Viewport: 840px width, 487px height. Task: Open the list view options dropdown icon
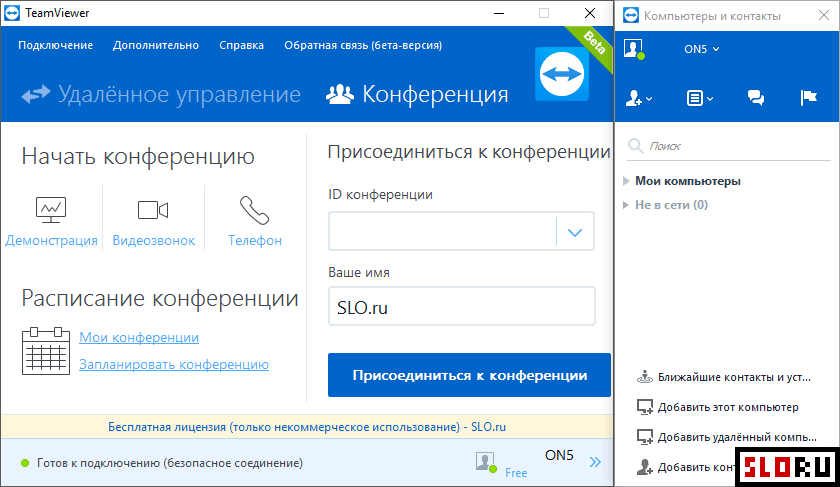point(700,98)
